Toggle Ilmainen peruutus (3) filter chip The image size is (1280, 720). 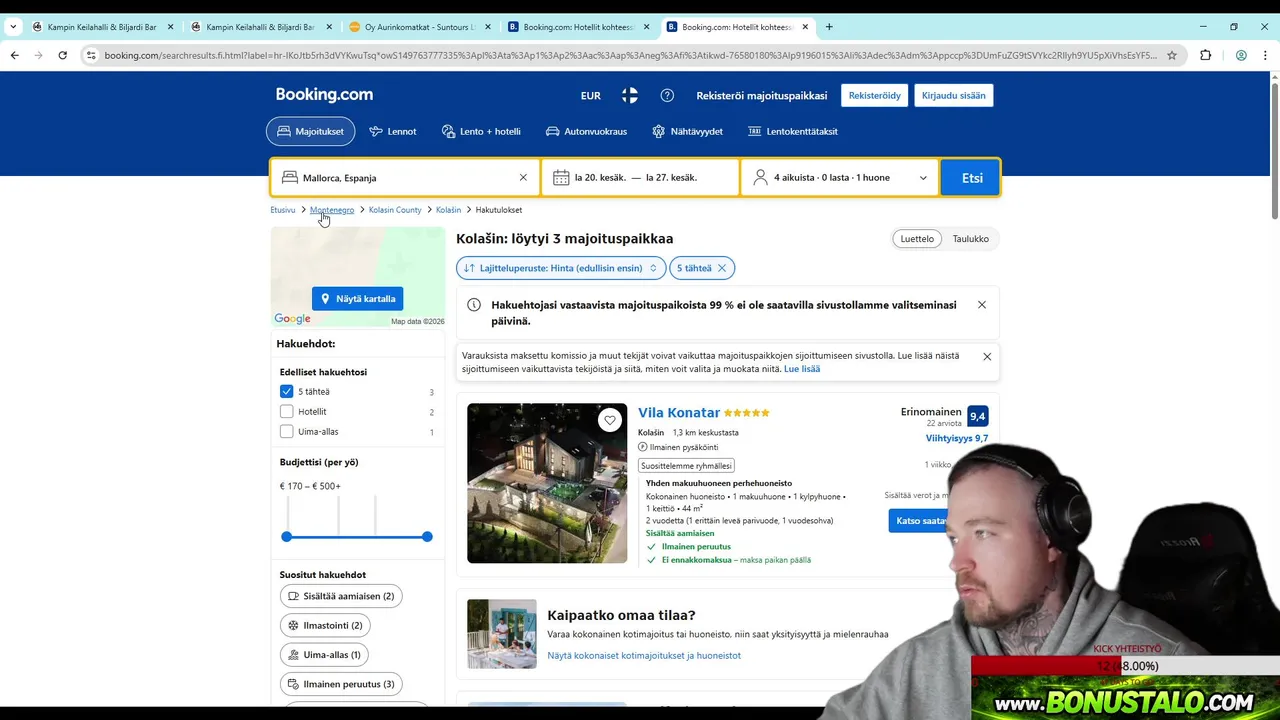[x=341, y=684]
